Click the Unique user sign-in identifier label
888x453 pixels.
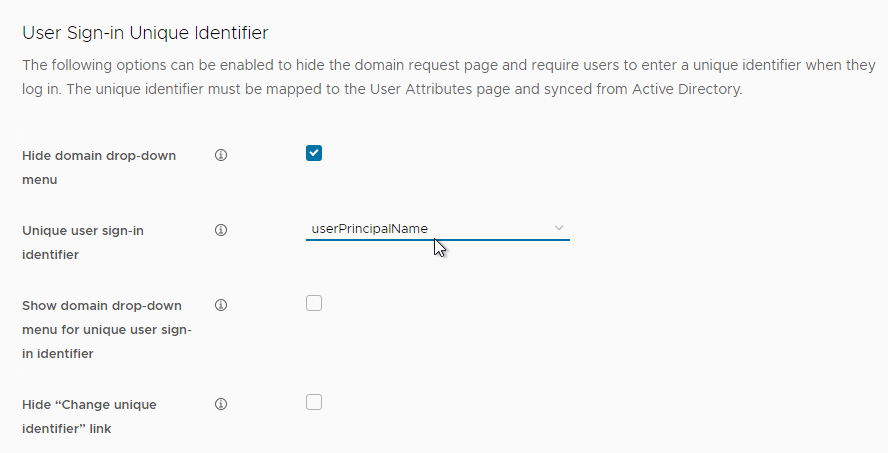[x=83, y=242]
